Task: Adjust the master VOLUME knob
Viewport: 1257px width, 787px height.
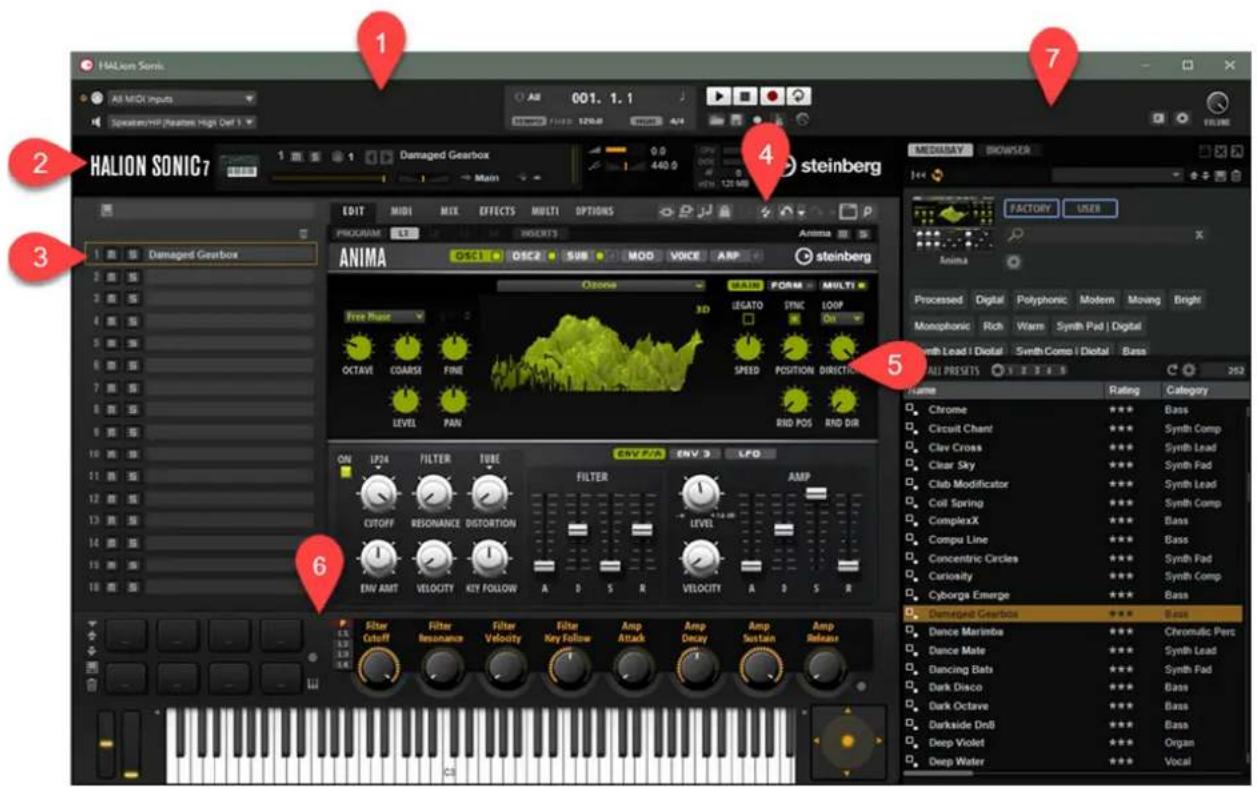Action: tap(1217, 103)
